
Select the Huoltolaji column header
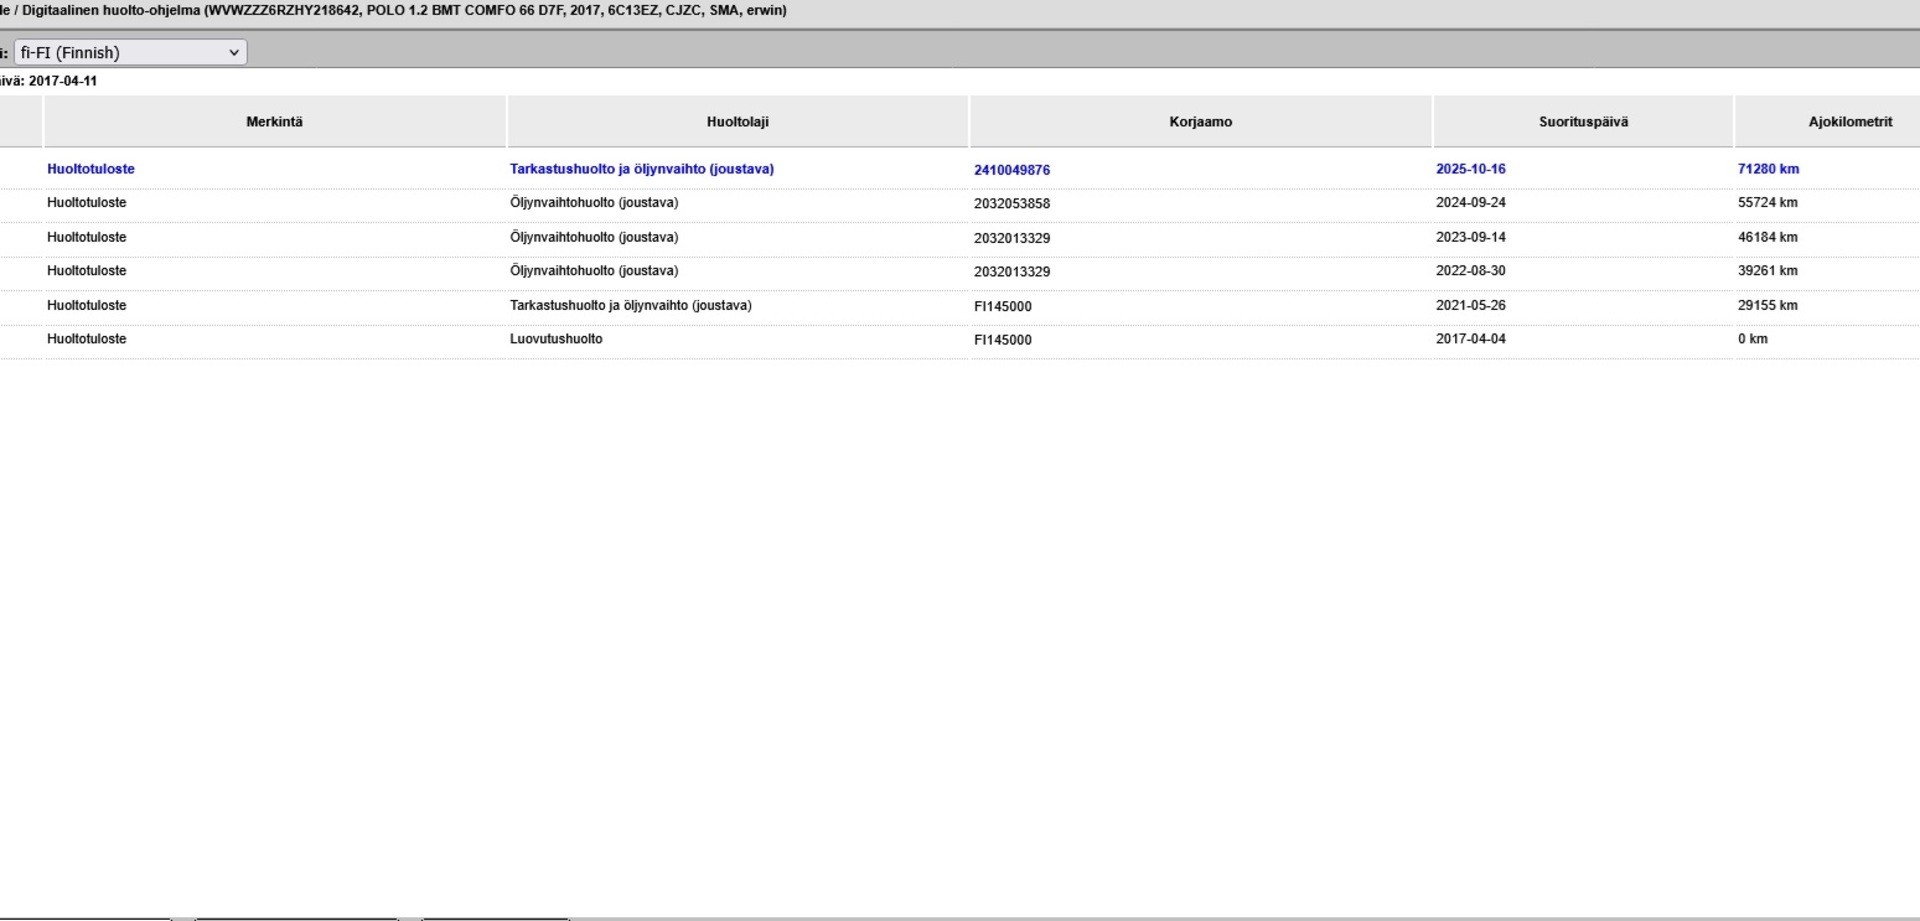coord(737,122)
